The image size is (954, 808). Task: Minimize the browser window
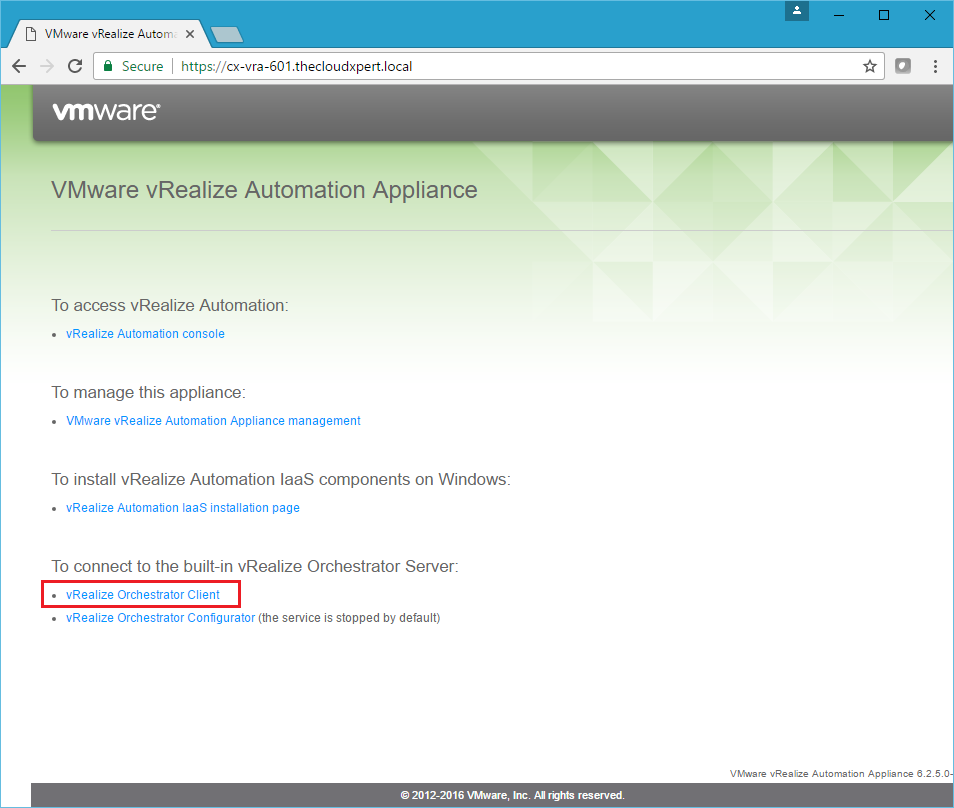pyautogui.click(x=839, y=15)
